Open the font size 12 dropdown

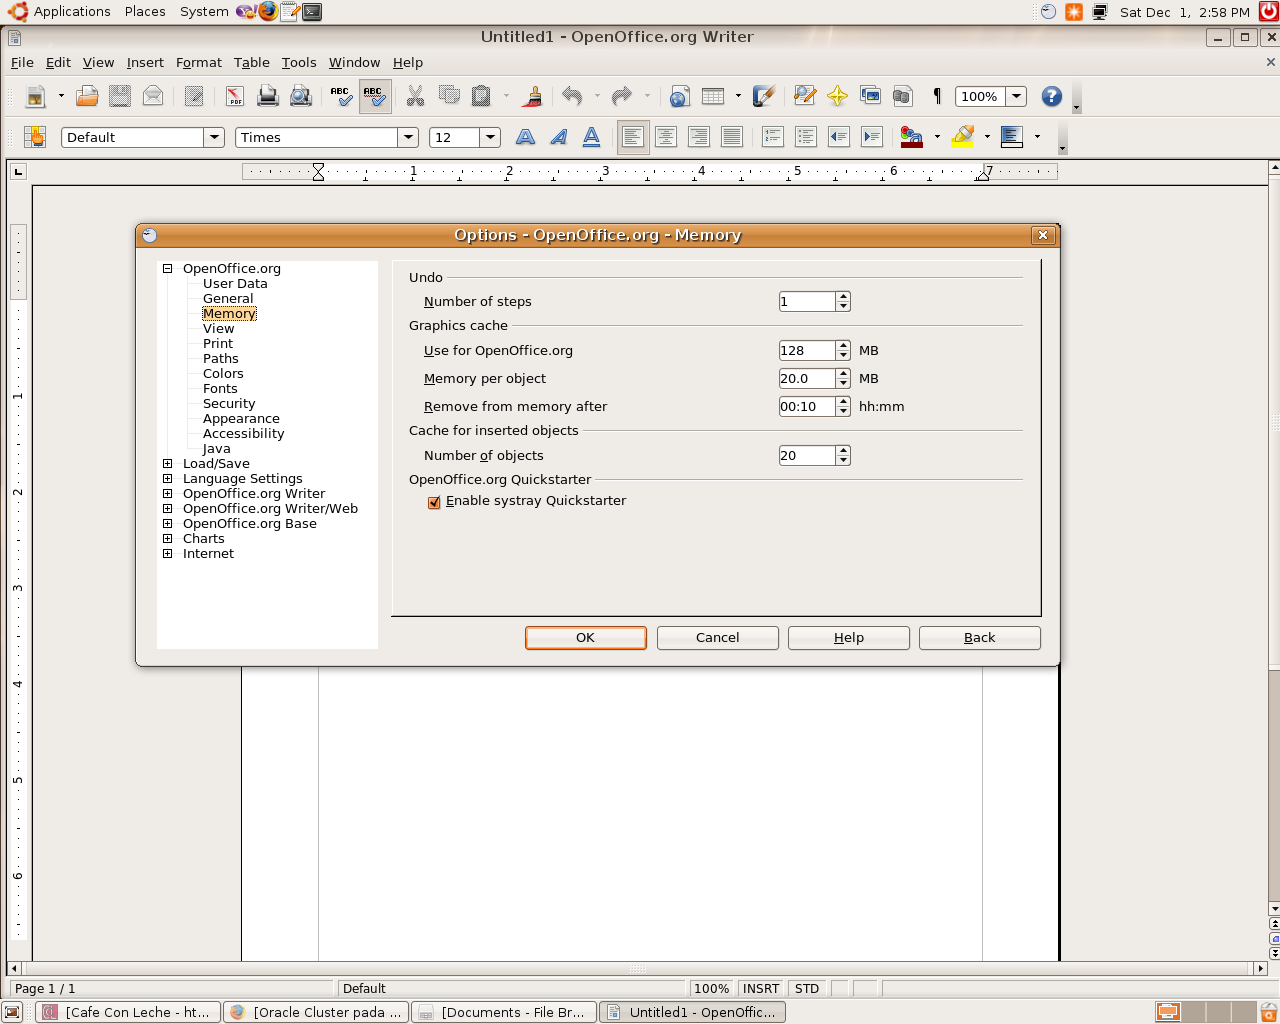490,137
